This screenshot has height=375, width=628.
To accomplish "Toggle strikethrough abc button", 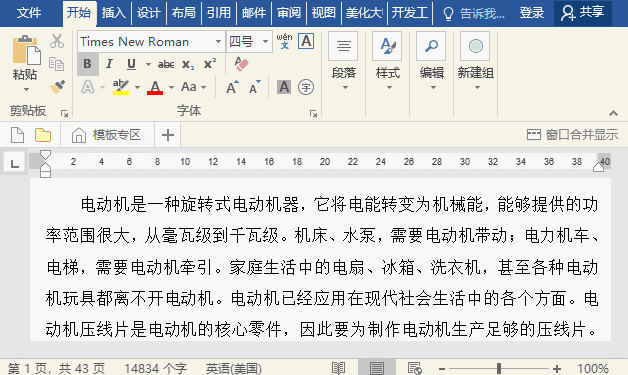I will (166, 65).
